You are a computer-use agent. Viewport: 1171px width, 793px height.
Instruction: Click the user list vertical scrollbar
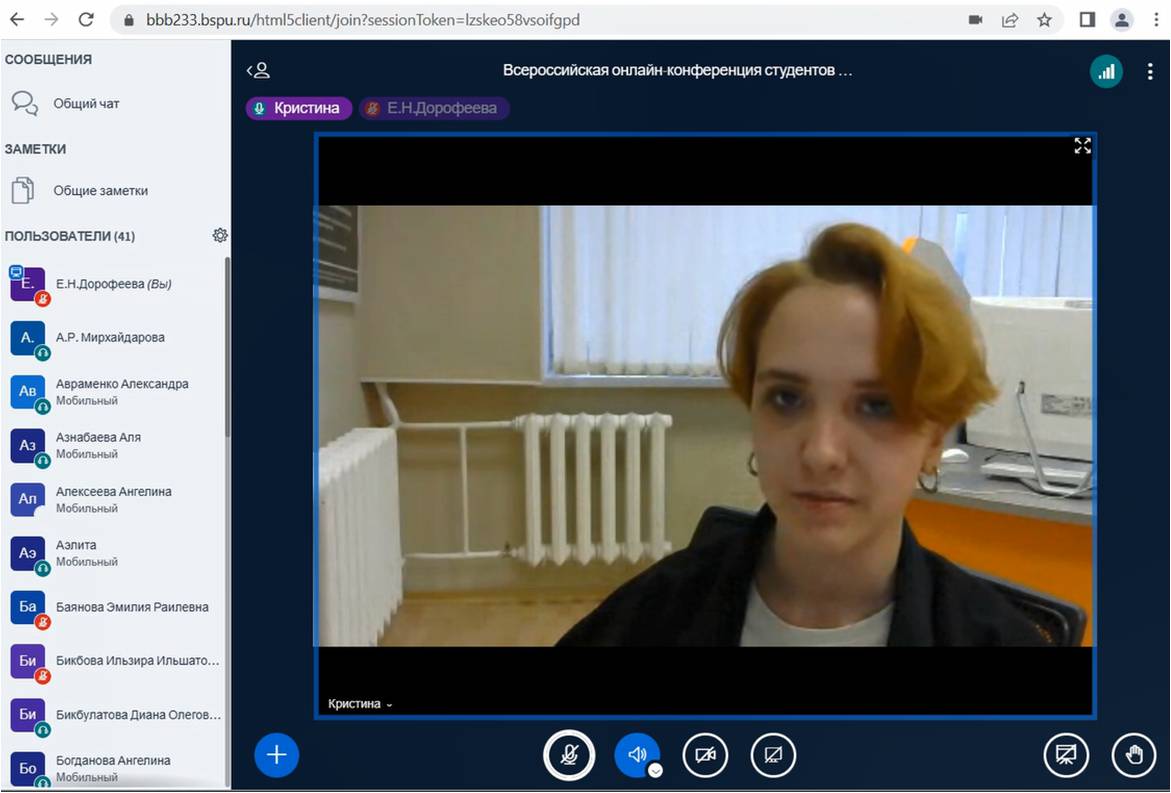click(x=227, y=350)
